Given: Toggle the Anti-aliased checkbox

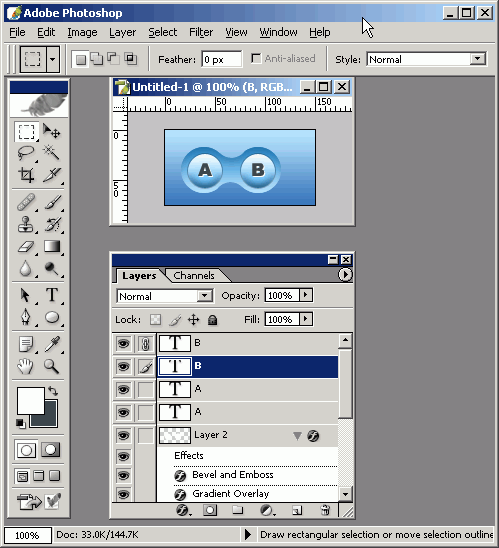Looking at the screenshot, I should 256,58.
